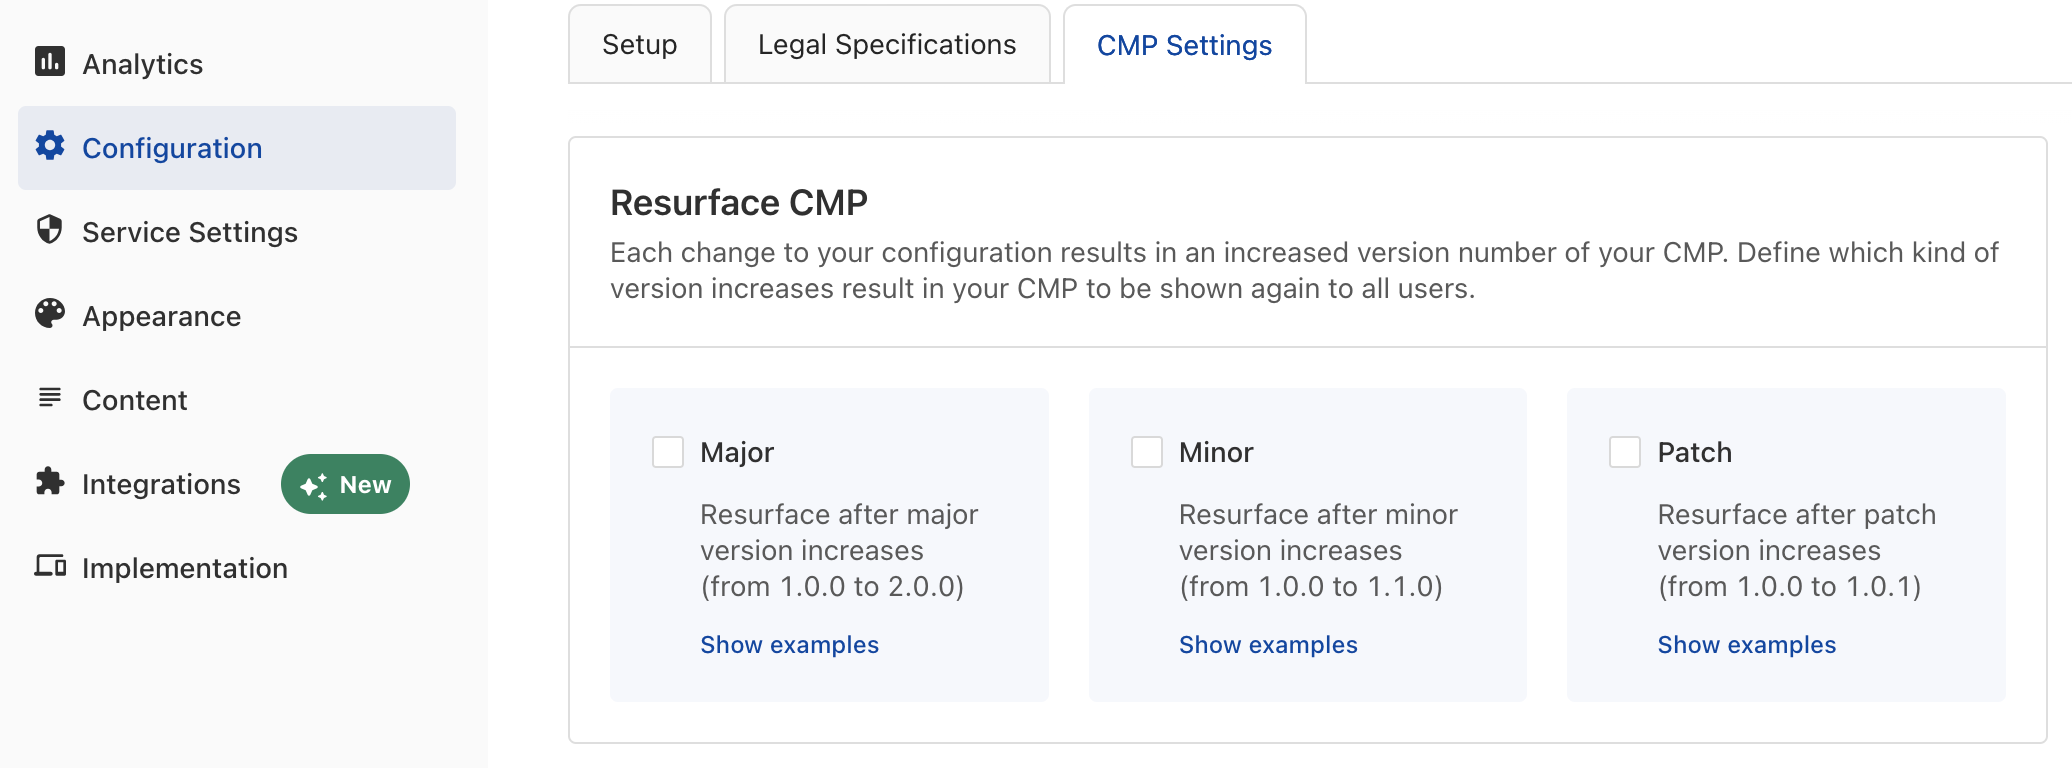Select the Service Settings shield icon

[51, 231]
